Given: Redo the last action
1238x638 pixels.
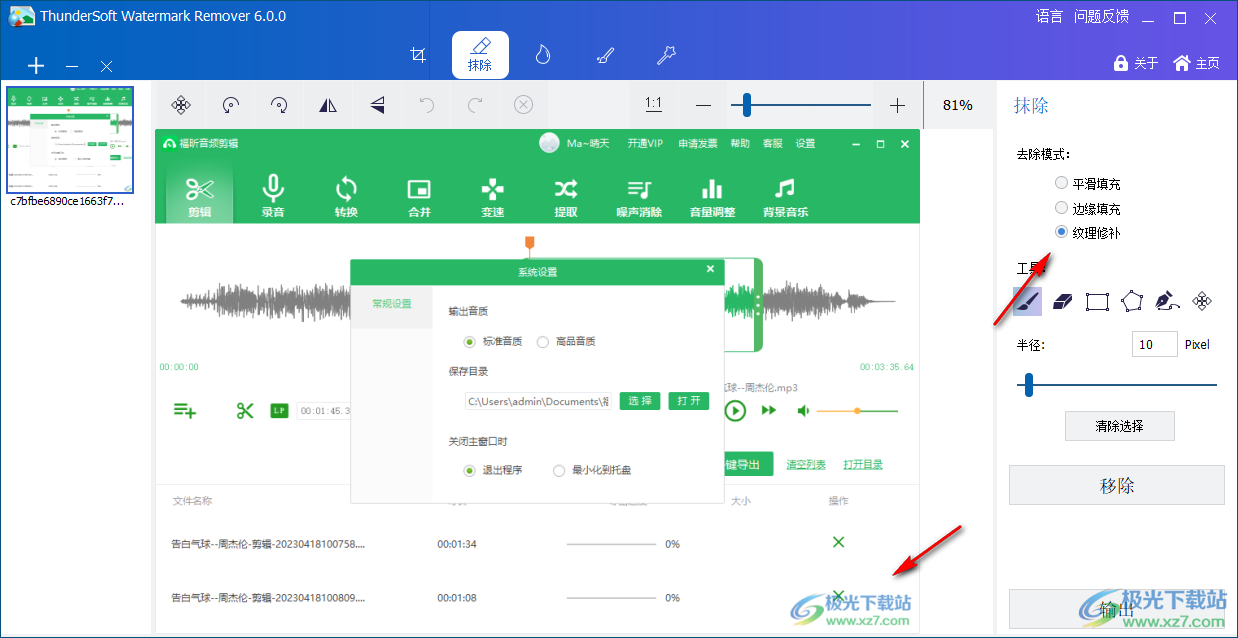Looking at the screenshot, I should click(475, 104).
